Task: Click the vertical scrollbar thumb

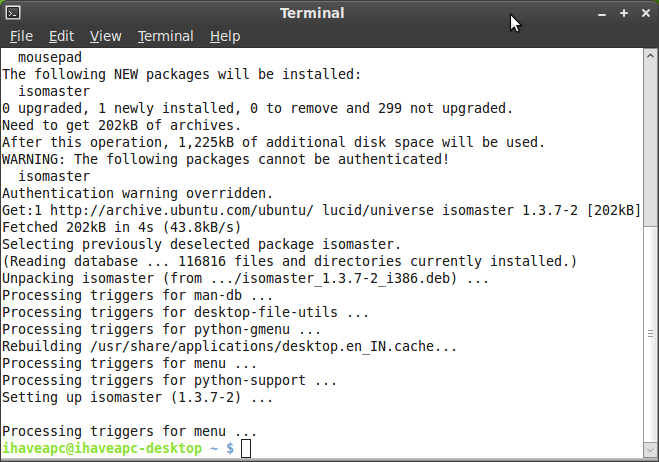Action: tap(650, 334)
